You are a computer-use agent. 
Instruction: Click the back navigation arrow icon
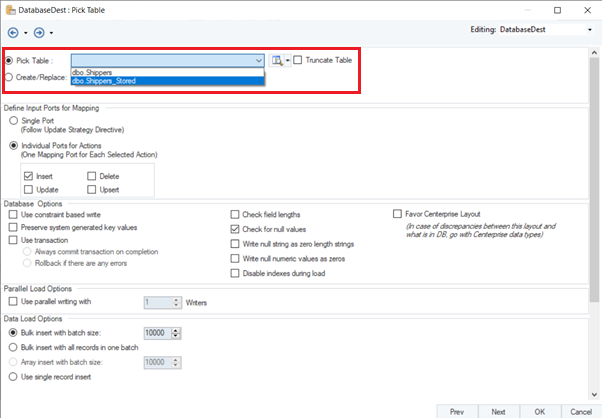click(12, 32)
